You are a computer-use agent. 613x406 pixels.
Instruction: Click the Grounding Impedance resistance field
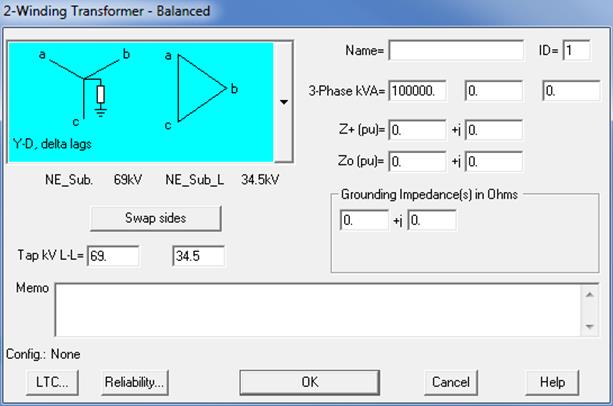[364, 220]
